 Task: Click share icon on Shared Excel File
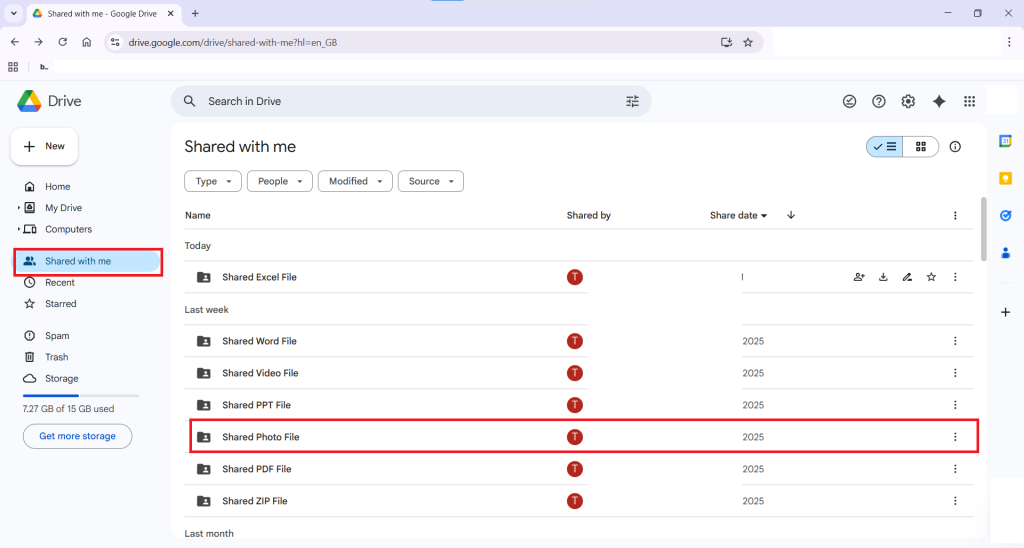click(x=859, y=277)
